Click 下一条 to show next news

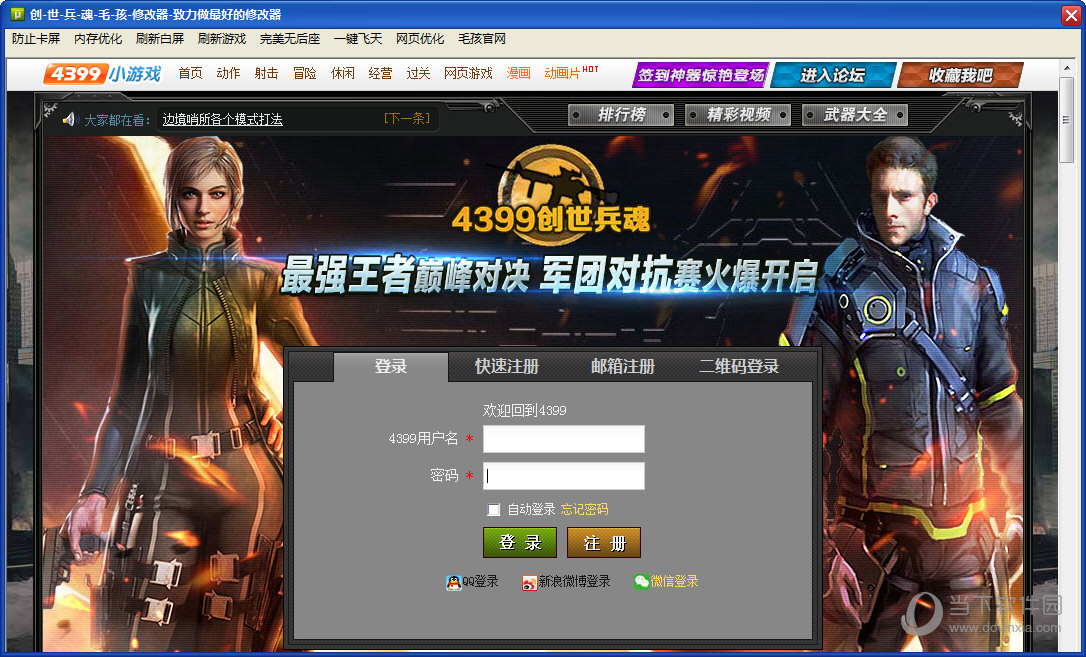[407, 119]
